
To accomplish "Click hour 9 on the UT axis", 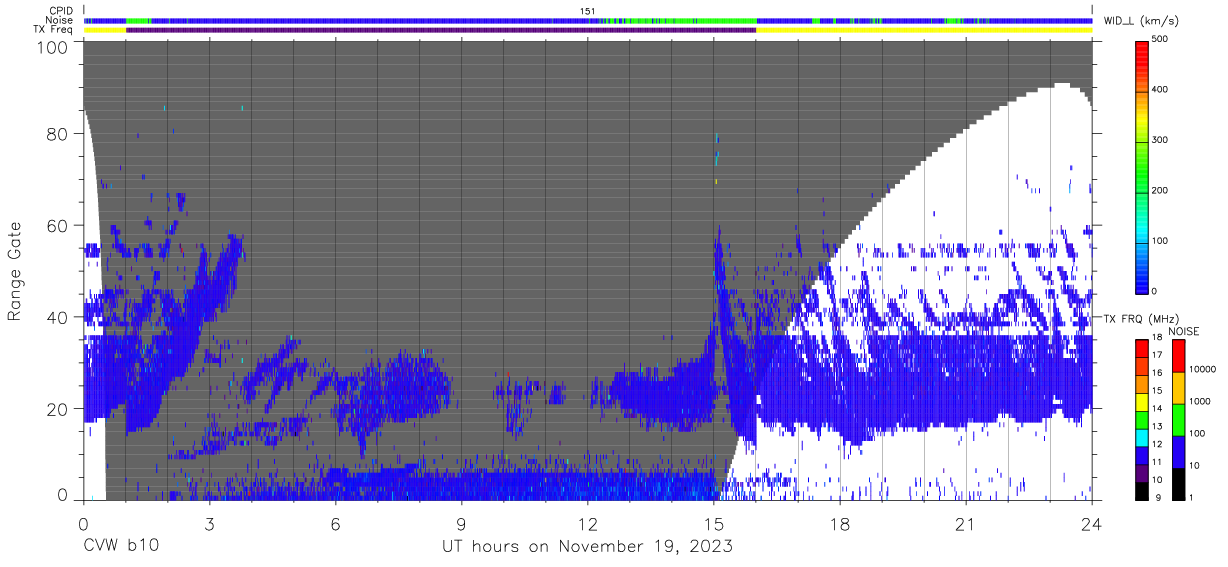I will tap(462, 524).
